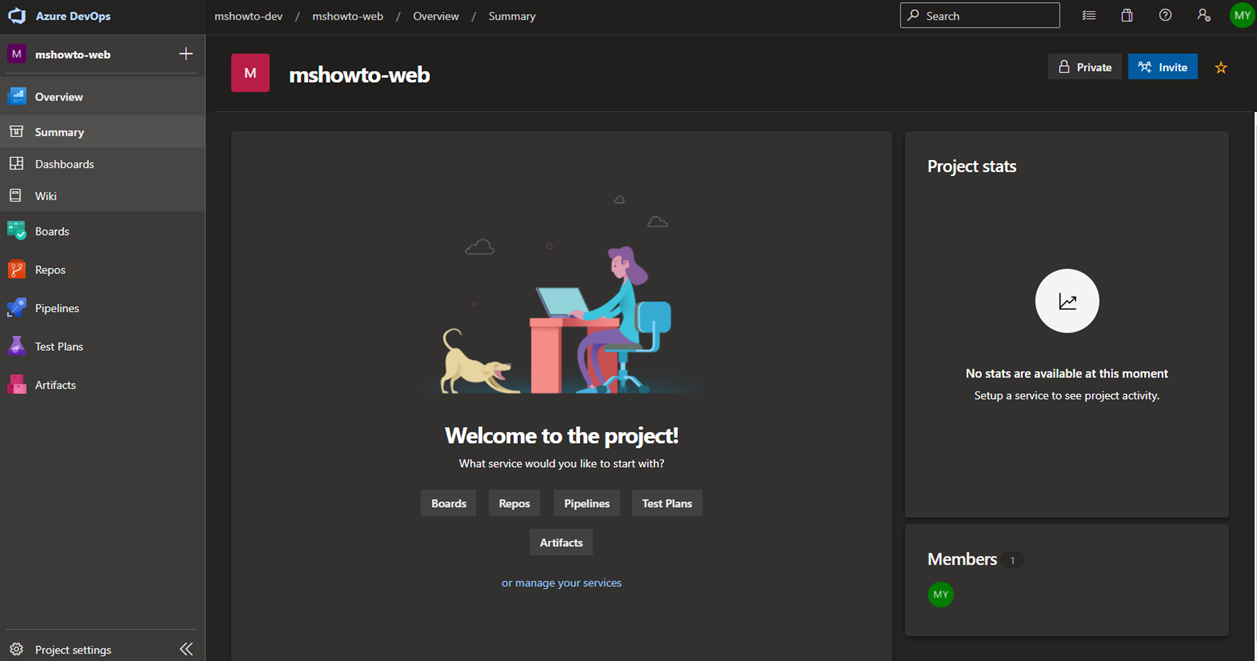Click the Pipelines service button in welcome panel
Image resolution: width=1257 pixels, height=661 pixels.
pyautogui.click(x=587, y=503)
